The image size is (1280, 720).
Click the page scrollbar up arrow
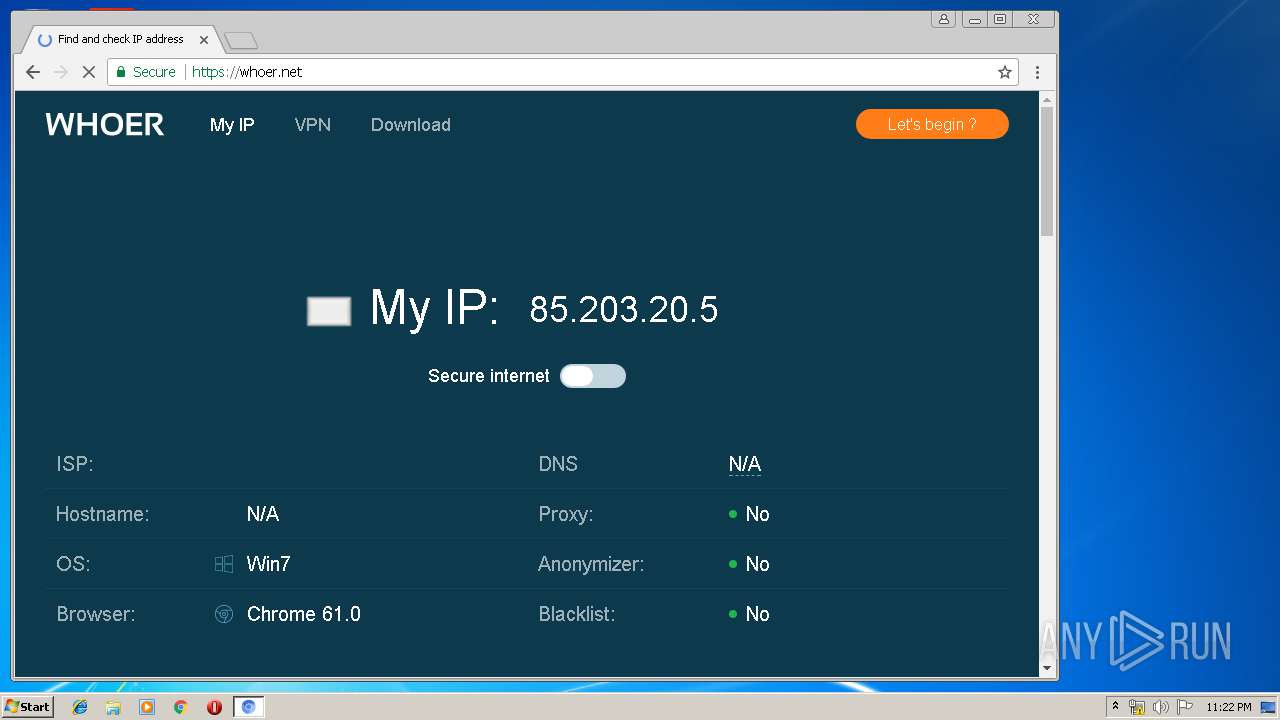pyautogui.click(x=1047, y=99)
